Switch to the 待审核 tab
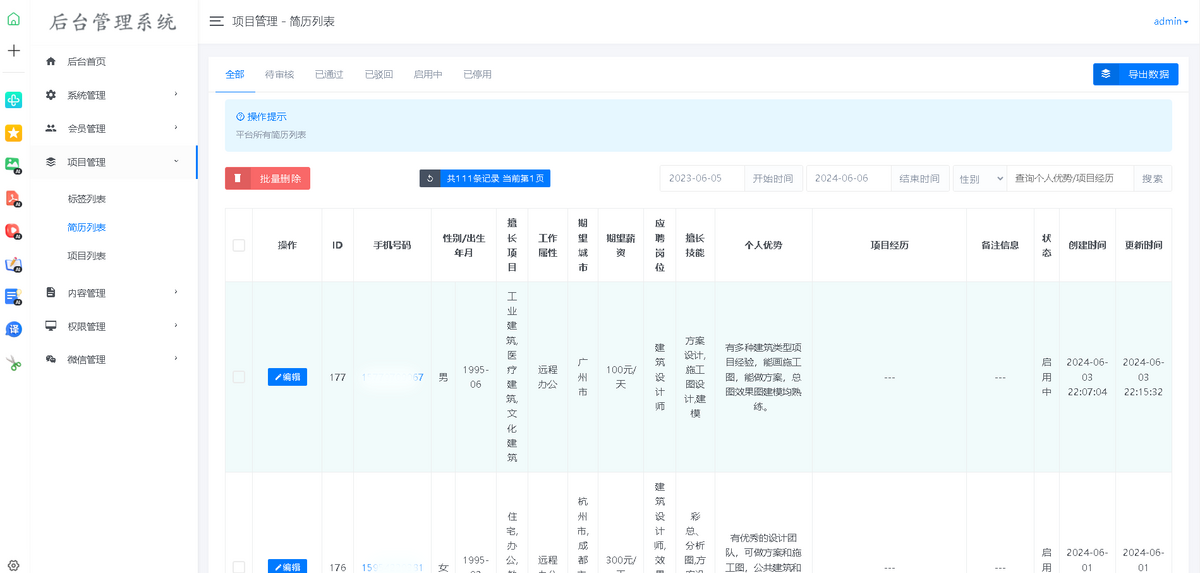 tap(280, 75)
